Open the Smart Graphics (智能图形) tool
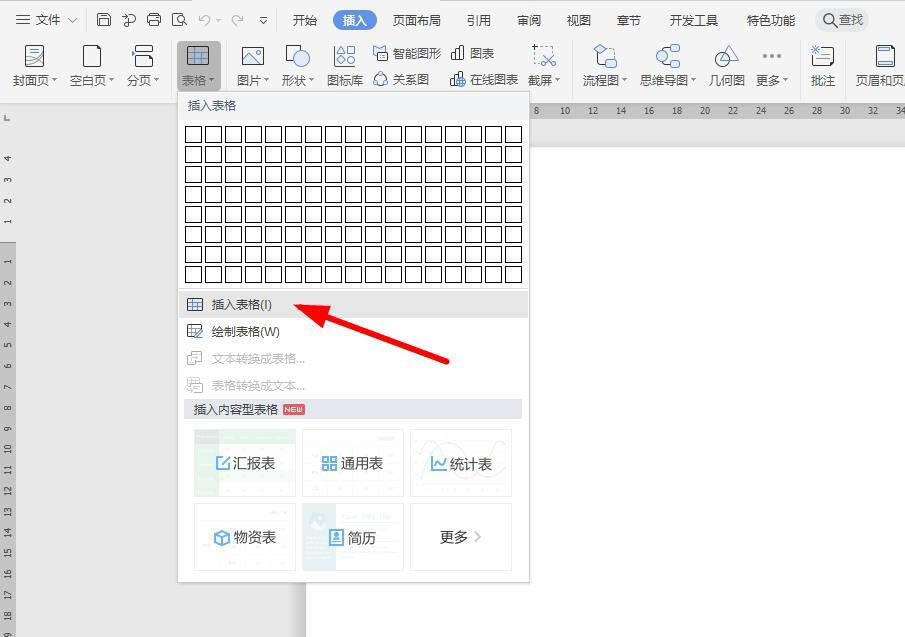 coord(406,53)
